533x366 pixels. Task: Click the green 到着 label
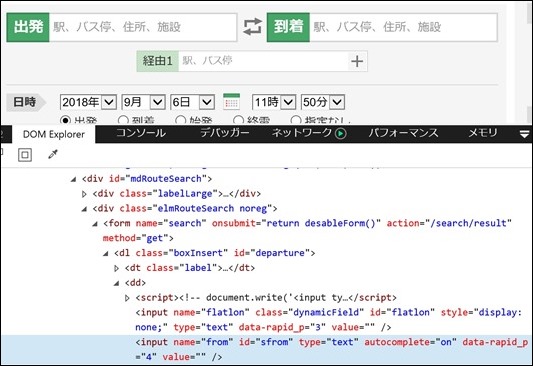tap(288, 27)
